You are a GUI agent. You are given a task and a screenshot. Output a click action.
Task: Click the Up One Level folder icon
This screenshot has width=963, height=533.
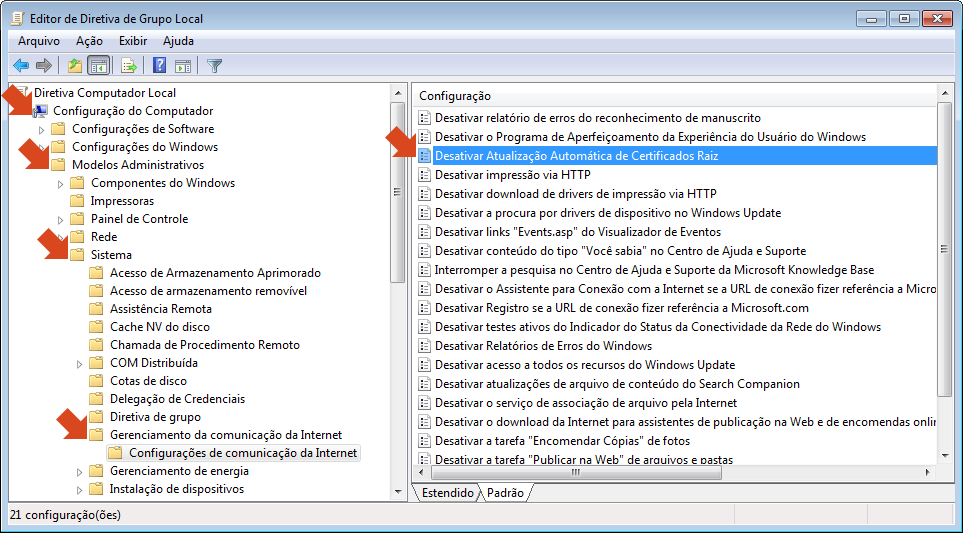[x=74, y=66]
